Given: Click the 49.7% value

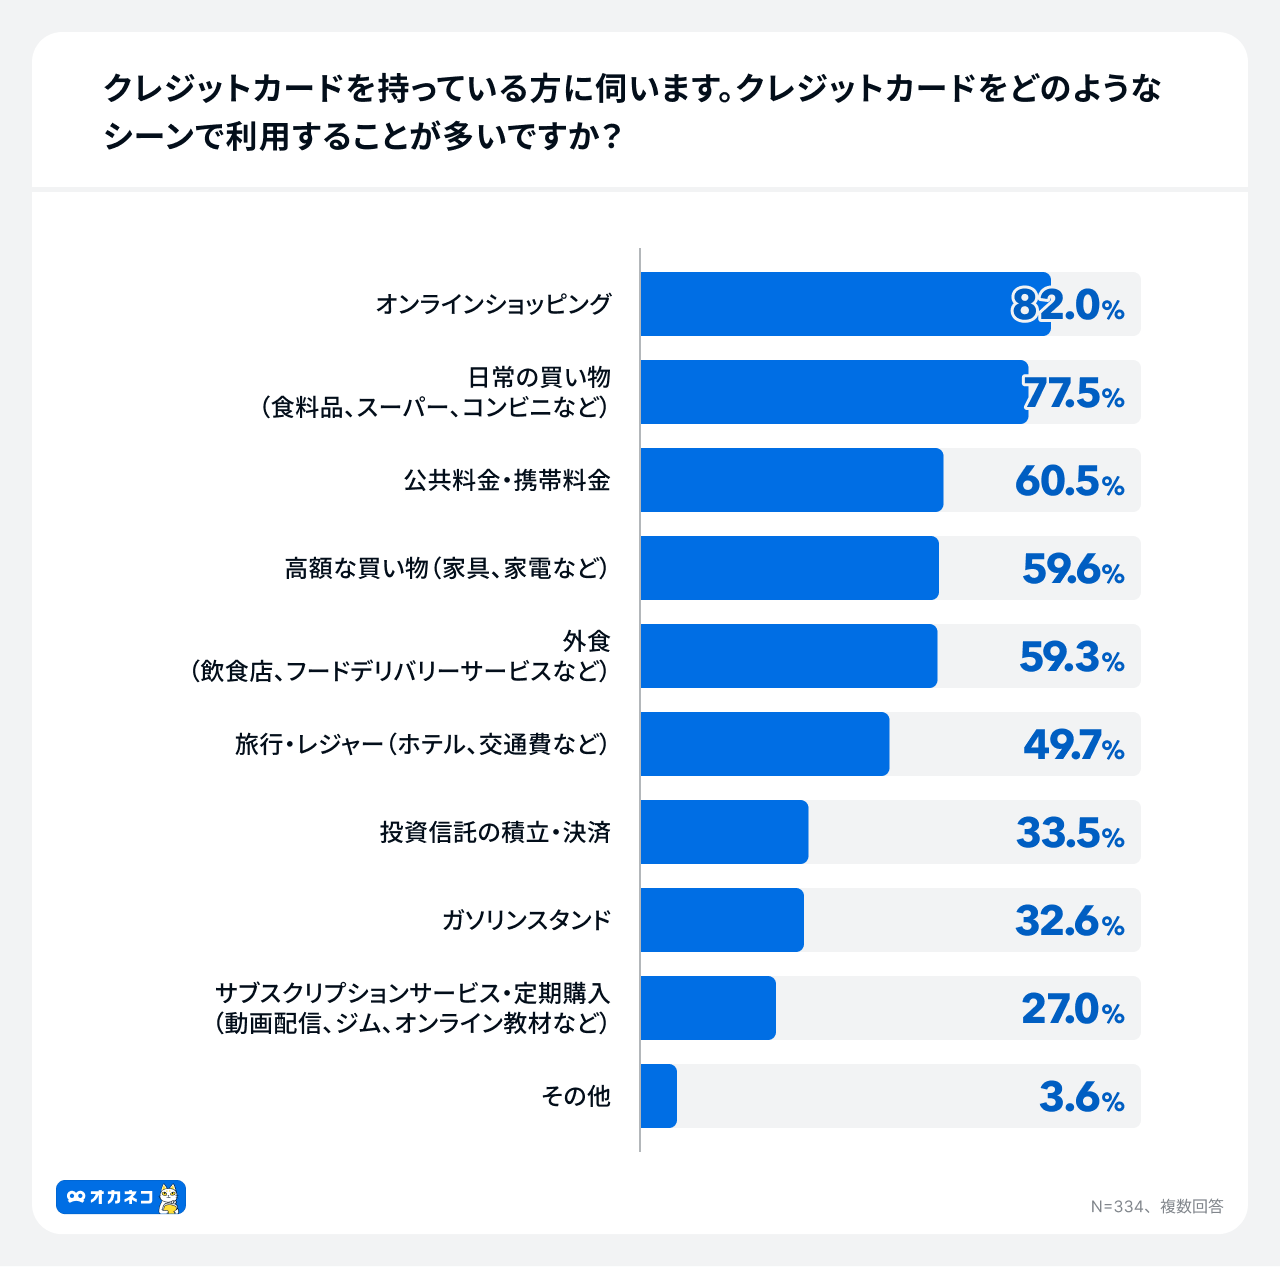Looking at the screenshot, I should click(x=1074, y=745).
